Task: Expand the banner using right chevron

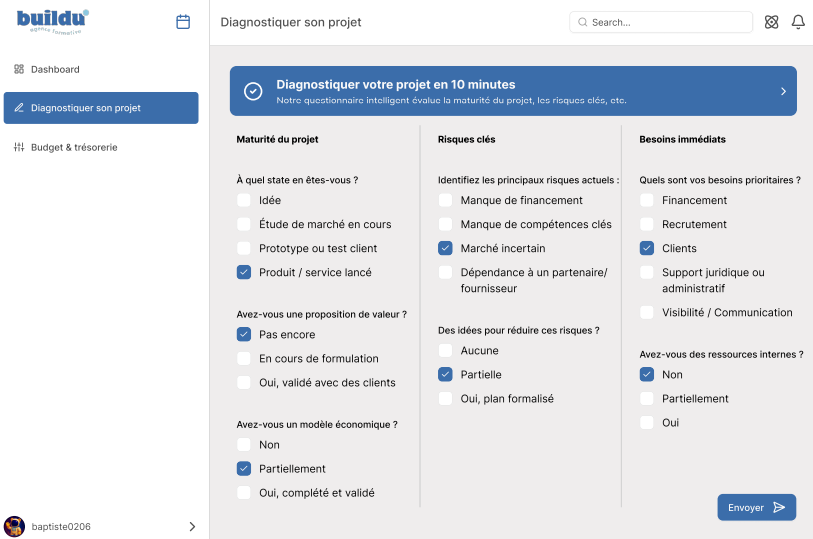Action: click(x=783, y=91)
